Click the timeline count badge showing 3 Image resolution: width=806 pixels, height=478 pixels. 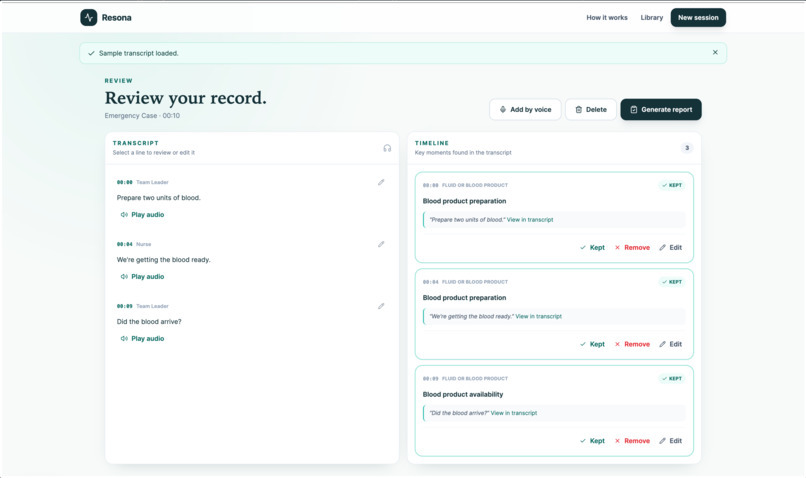click(687, 148)
